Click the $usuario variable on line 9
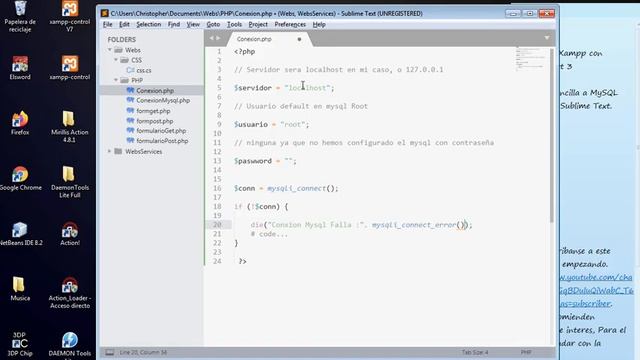 251,124
